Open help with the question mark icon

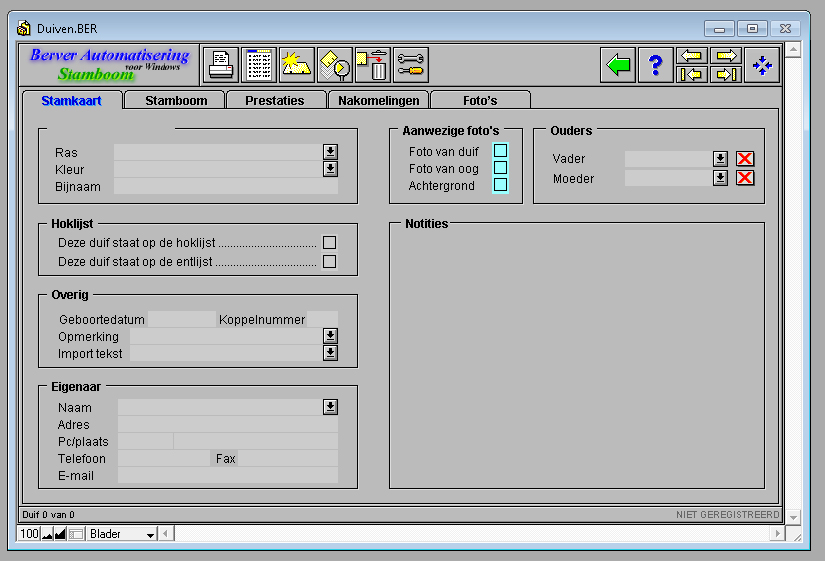pos(655,66)
